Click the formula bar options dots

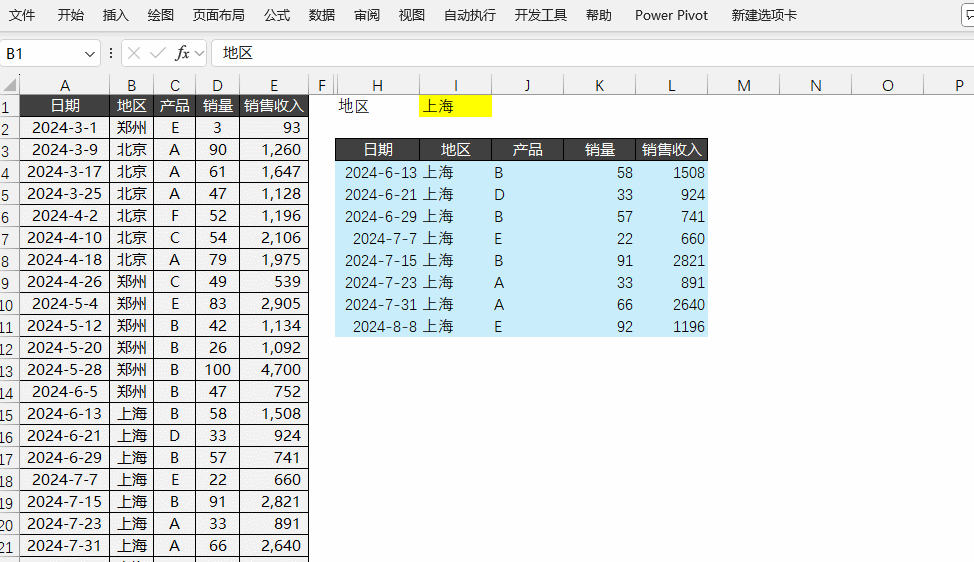[x=111, y=53]
